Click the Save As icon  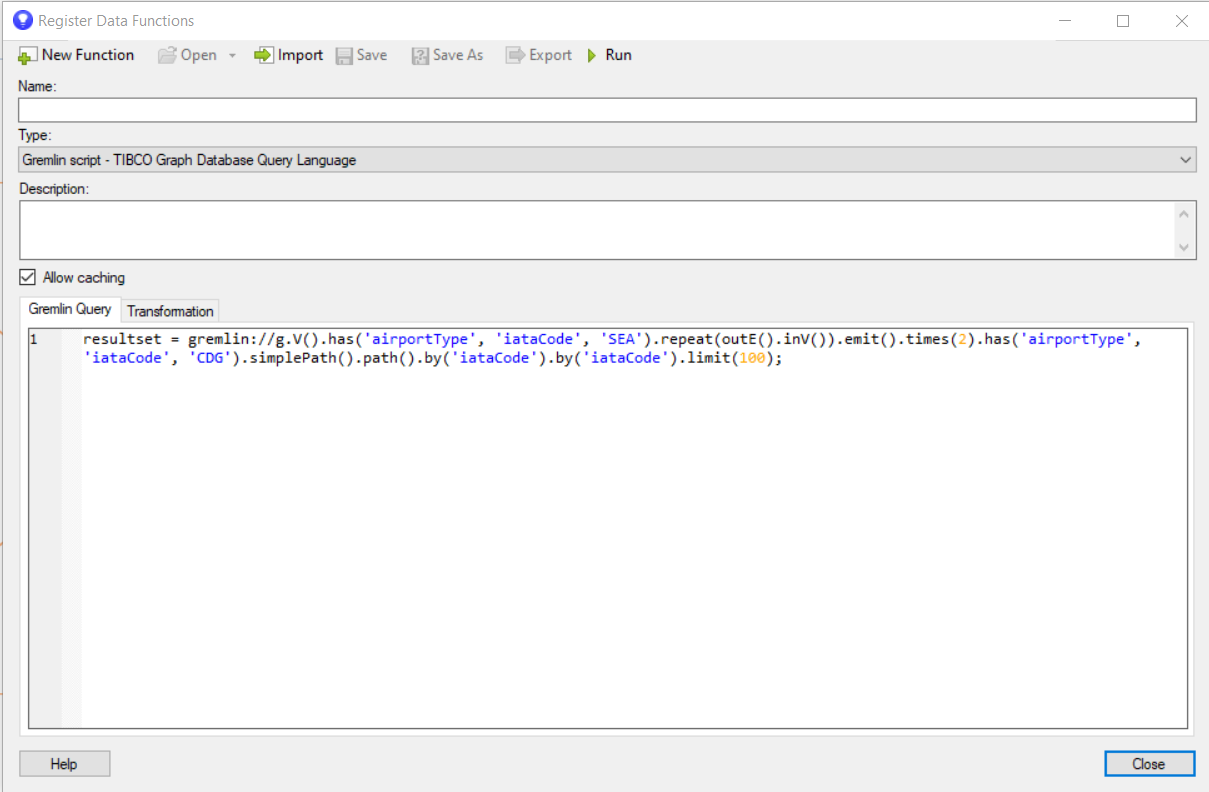click(420, 56)
